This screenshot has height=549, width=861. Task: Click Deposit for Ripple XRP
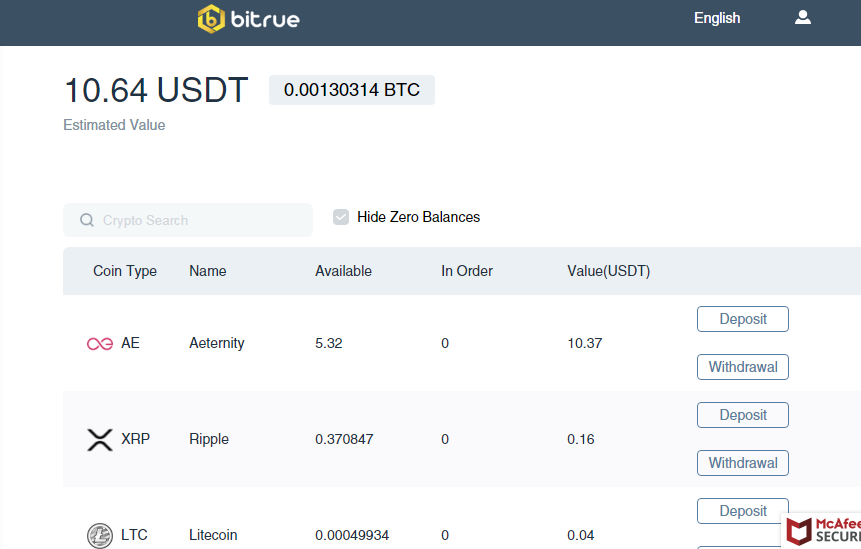[743, 415]
